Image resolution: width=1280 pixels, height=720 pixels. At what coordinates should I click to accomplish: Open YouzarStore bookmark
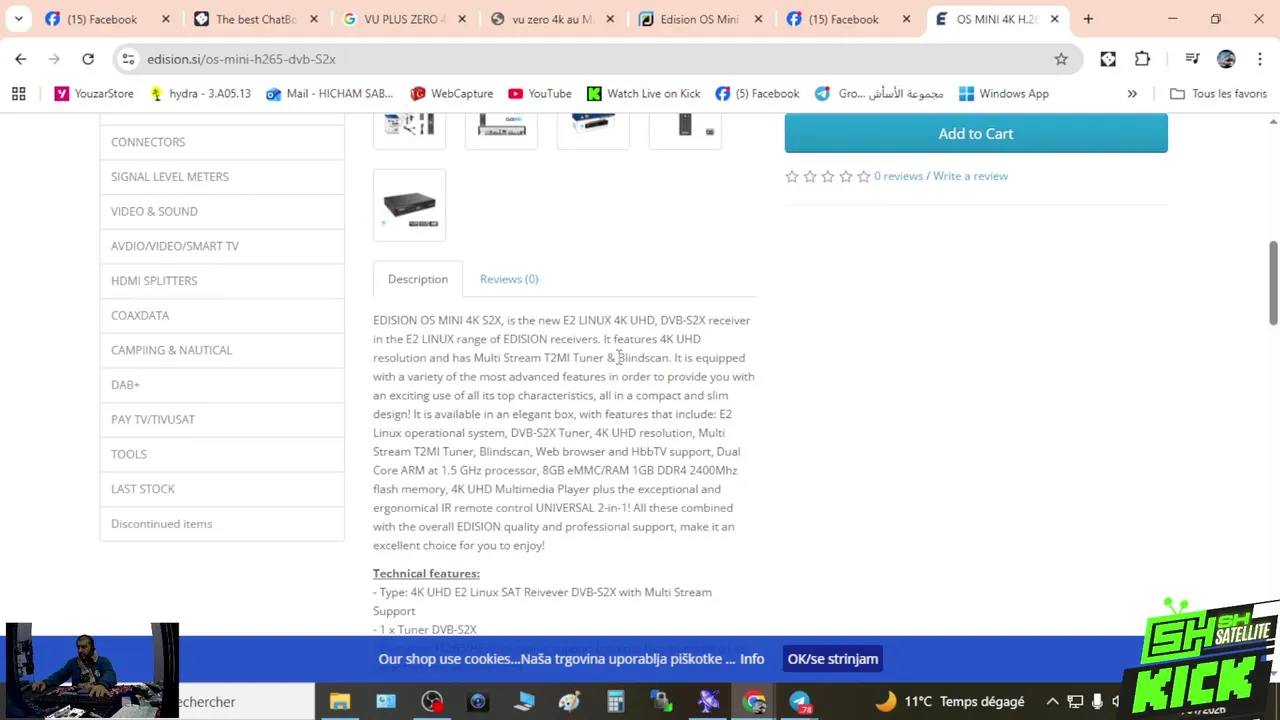(x=94, y=94)
